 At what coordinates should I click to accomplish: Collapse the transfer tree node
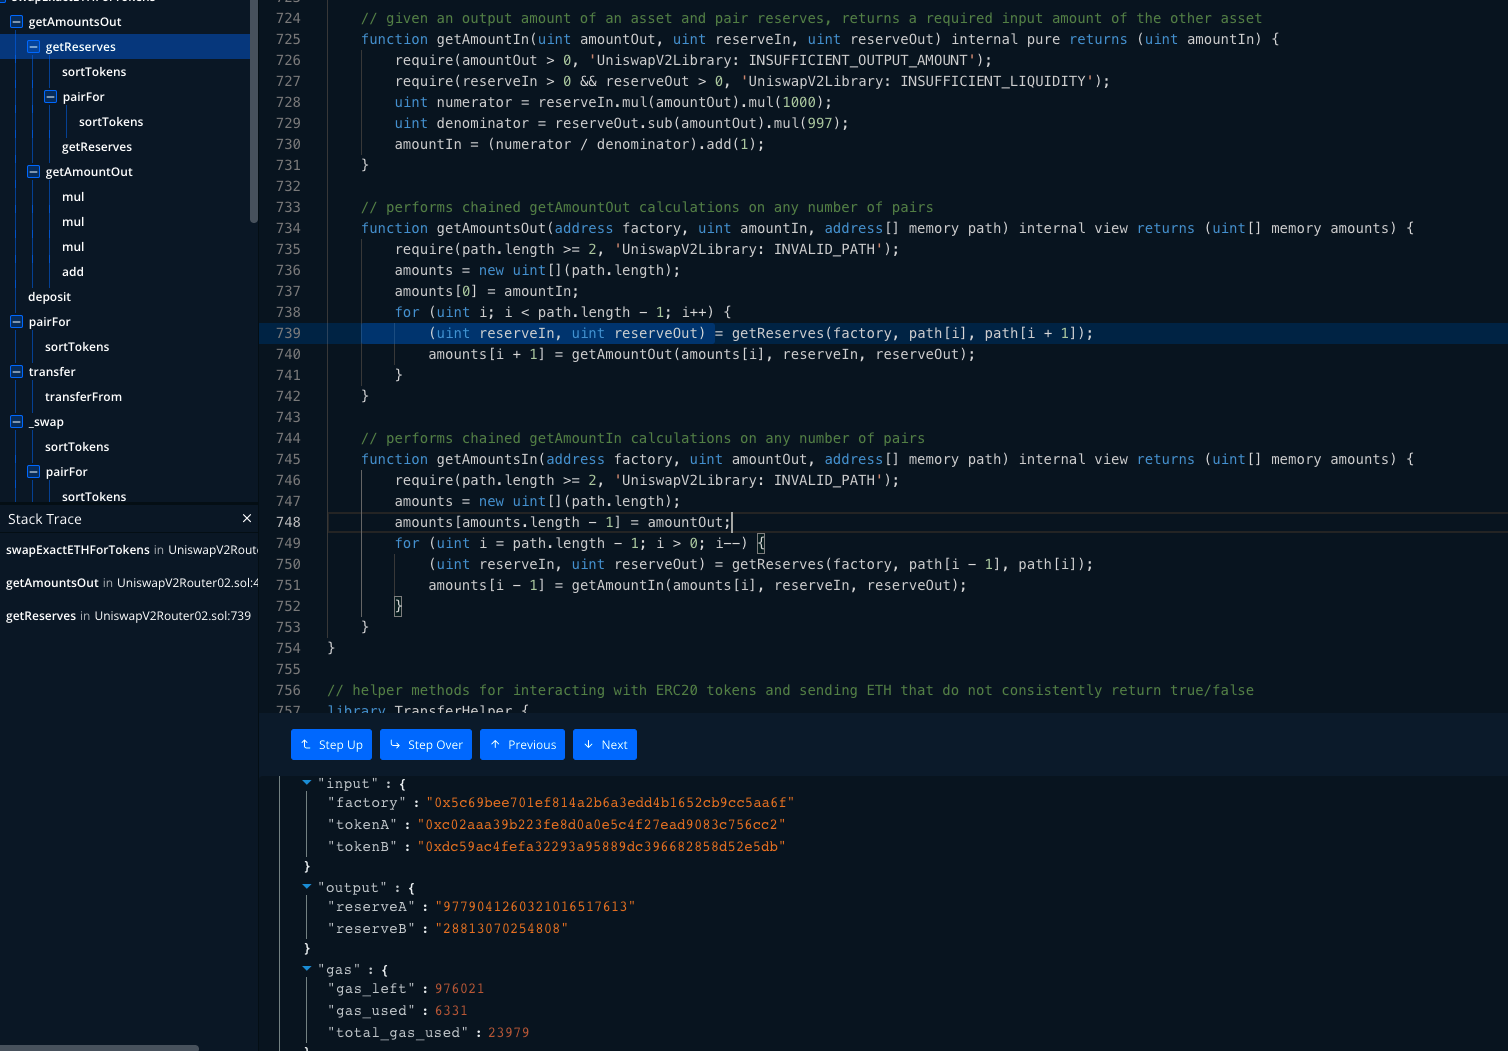pyautogui.click(x=16, y=372)
